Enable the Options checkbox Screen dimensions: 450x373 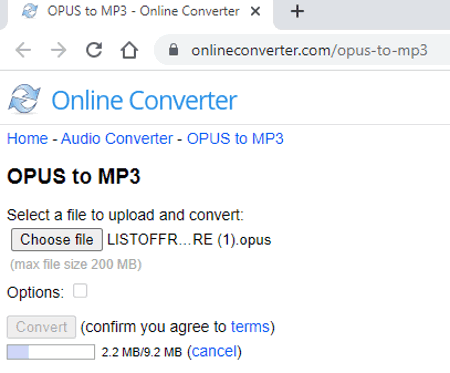click(80, 291)
